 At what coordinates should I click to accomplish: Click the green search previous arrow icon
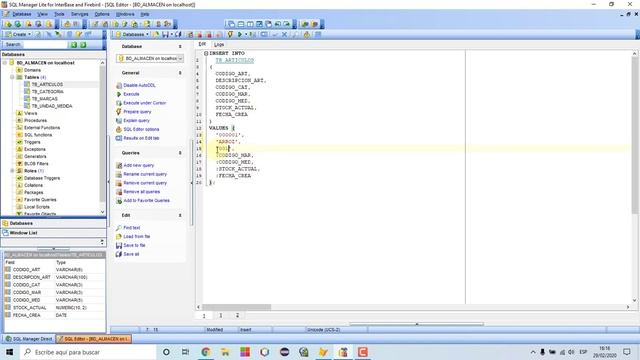tap(74, 44)
